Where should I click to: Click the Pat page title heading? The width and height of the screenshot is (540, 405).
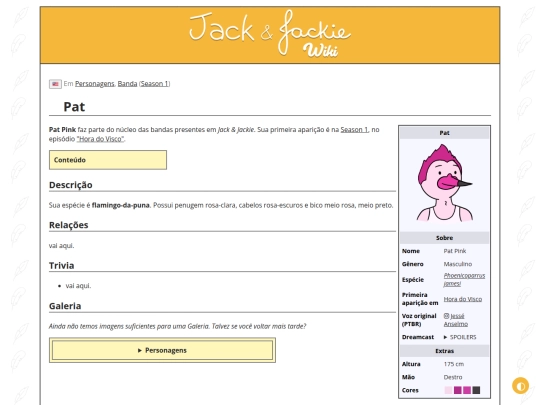(74, 107)
